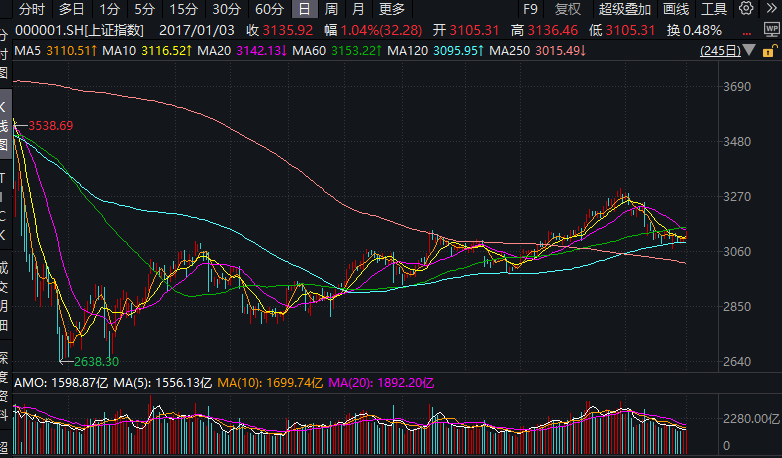Select the 日 daily period tab

[x=304, y=9]
